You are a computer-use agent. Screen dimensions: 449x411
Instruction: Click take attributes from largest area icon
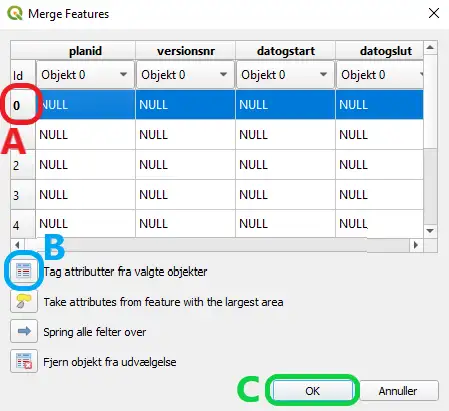24,301
